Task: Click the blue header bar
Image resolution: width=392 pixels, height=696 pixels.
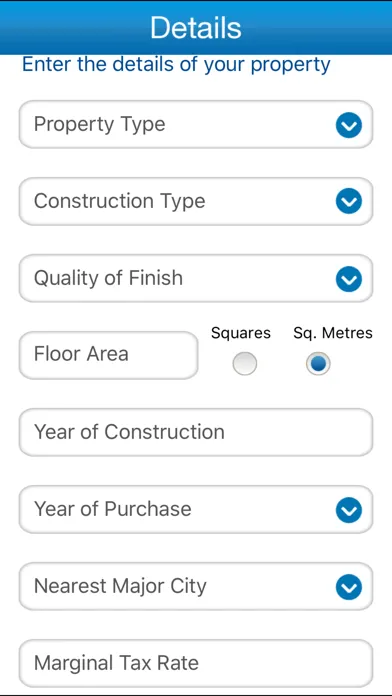Action: point(196,28)
